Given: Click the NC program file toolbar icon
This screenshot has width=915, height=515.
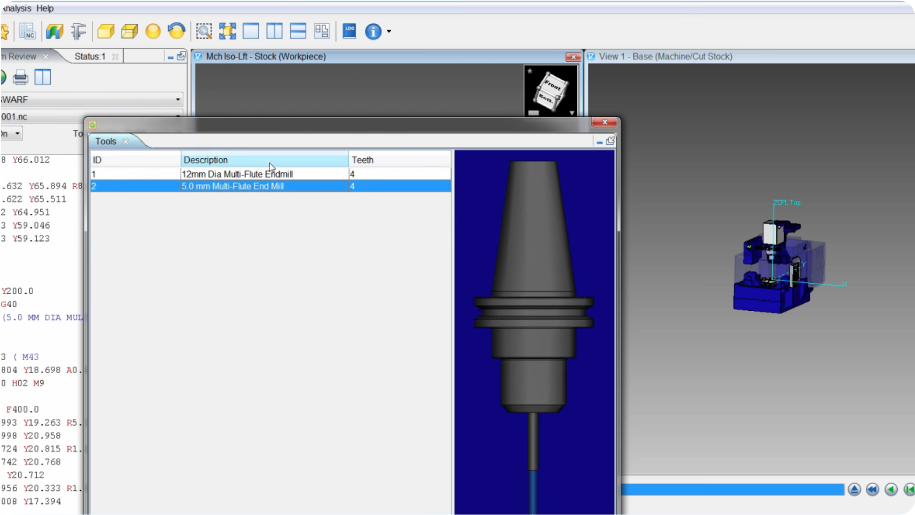Looking at the screenshot, I should tap(27, 31).
